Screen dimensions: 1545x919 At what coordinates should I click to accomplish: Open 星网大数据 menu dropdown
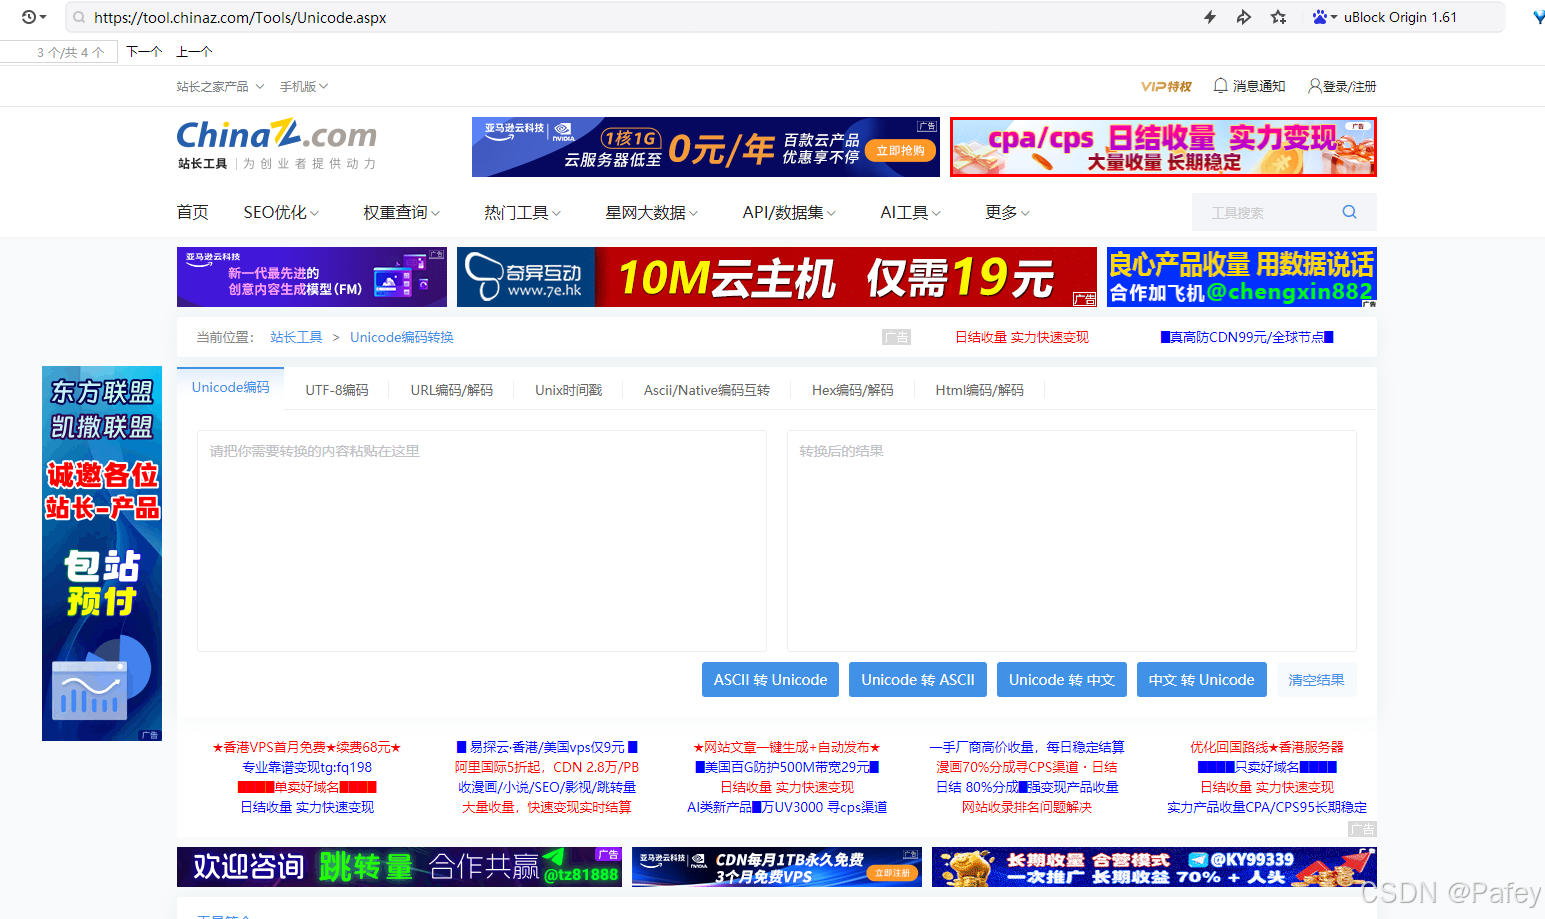pyautogui.click(x=651, y=212)
